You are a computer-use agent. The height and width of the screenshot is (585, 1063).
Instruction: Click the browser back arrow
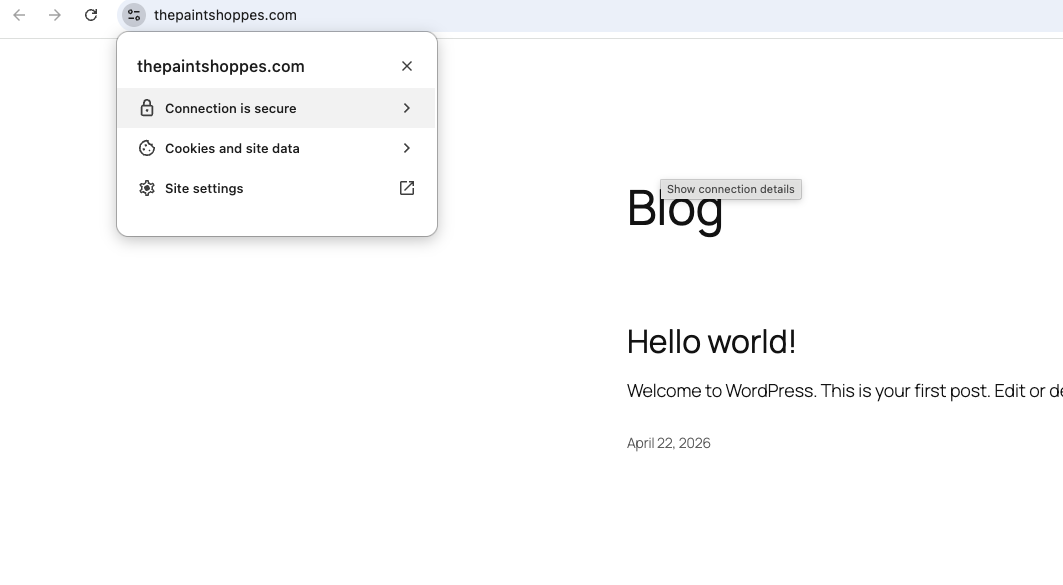(x=19, y=15)
